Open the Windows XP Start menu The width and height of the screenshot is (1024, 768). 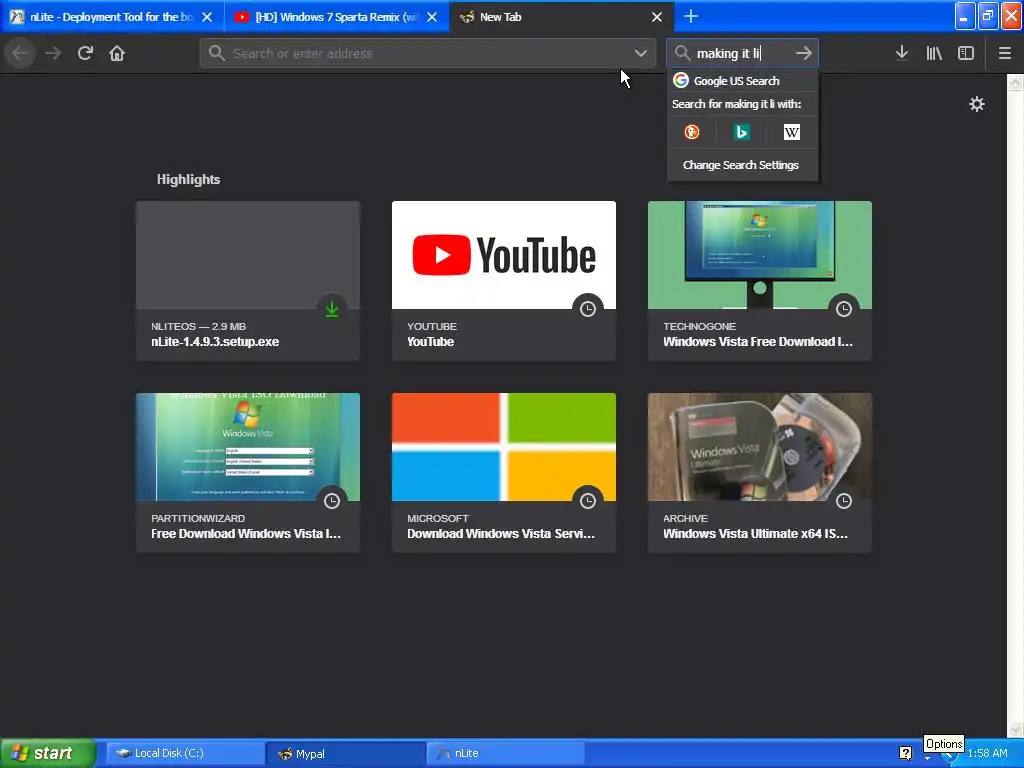click(x=47, y=753)
